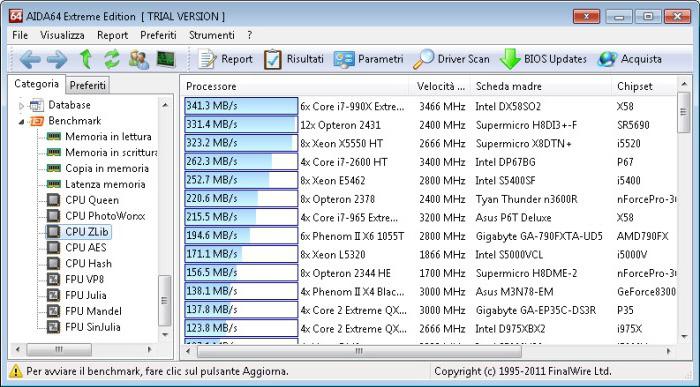Expand the Database tree node
The height and width of the screenshot is (387, 700).
coord(21,106)
